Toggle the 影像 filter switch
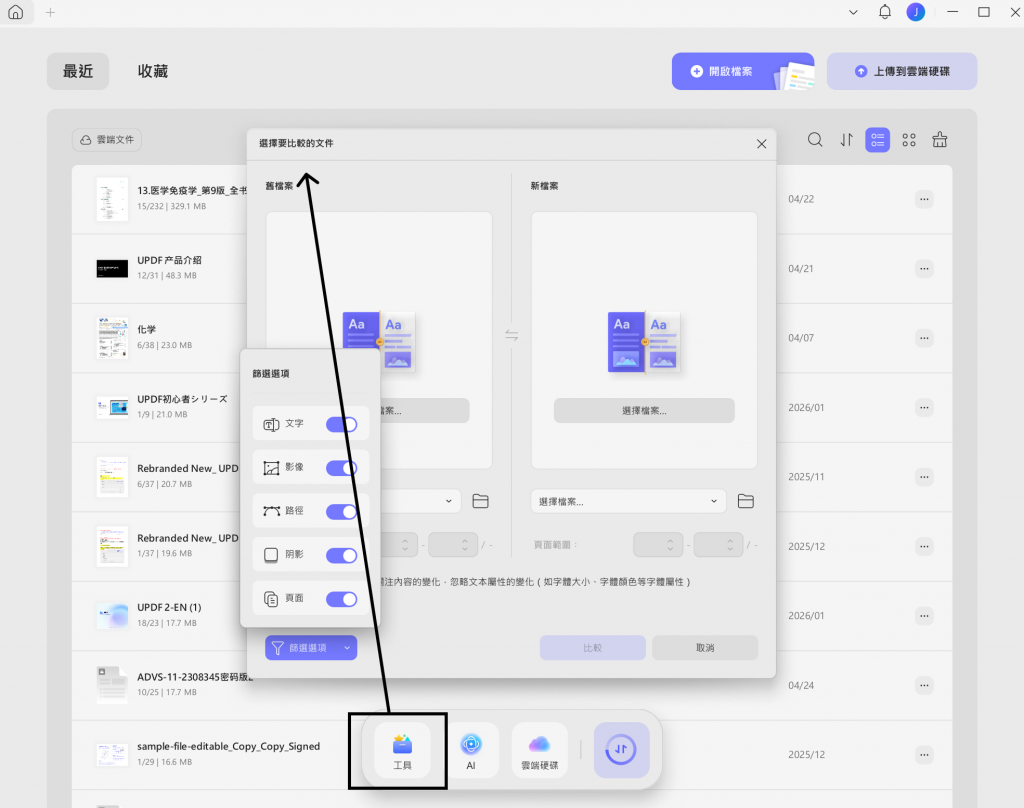Screen dimensions: 1024x808 [x=342, y=468]
